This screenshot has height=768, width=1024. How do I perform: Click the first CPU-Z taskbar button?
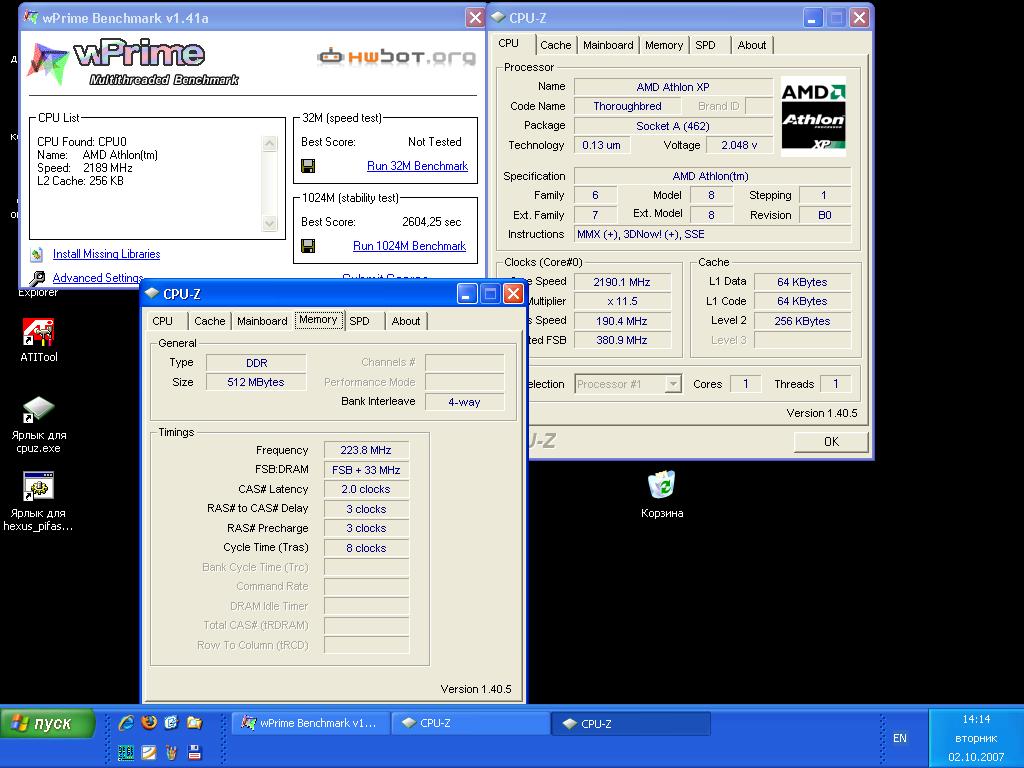pos(471,724)
